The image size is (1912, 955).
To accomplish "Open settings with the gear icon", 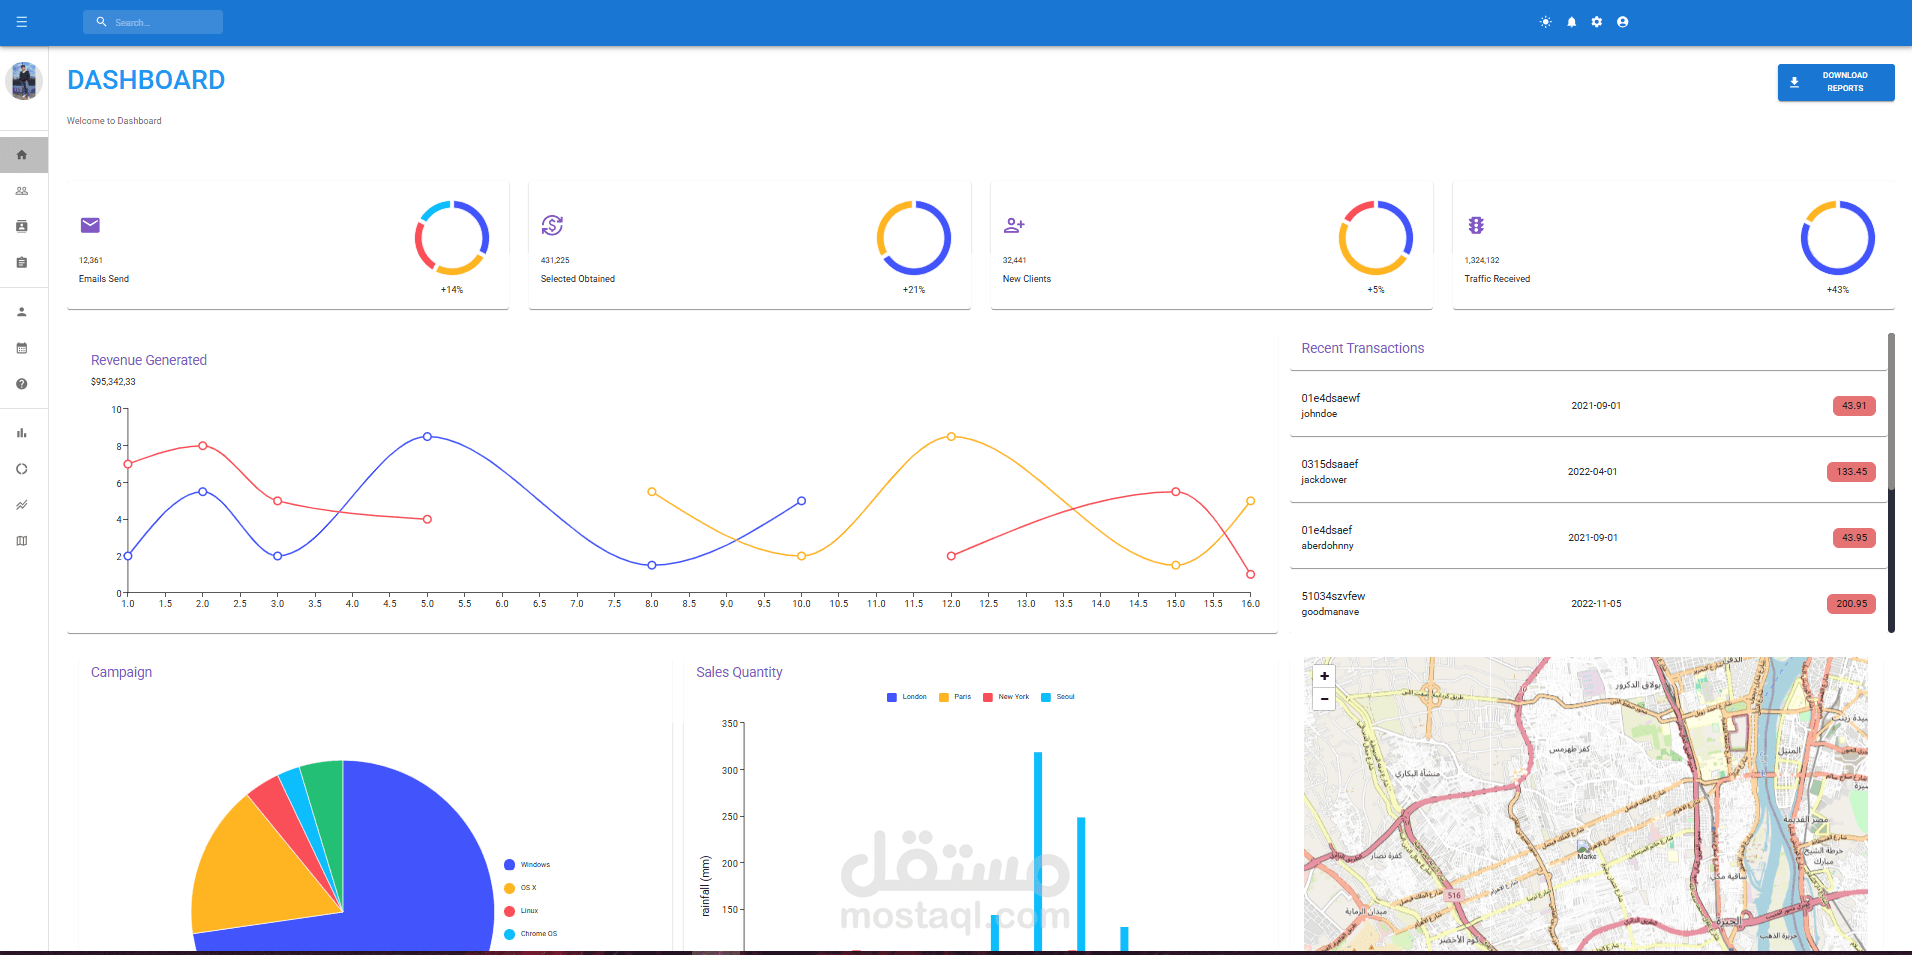I will point(1597,22).
